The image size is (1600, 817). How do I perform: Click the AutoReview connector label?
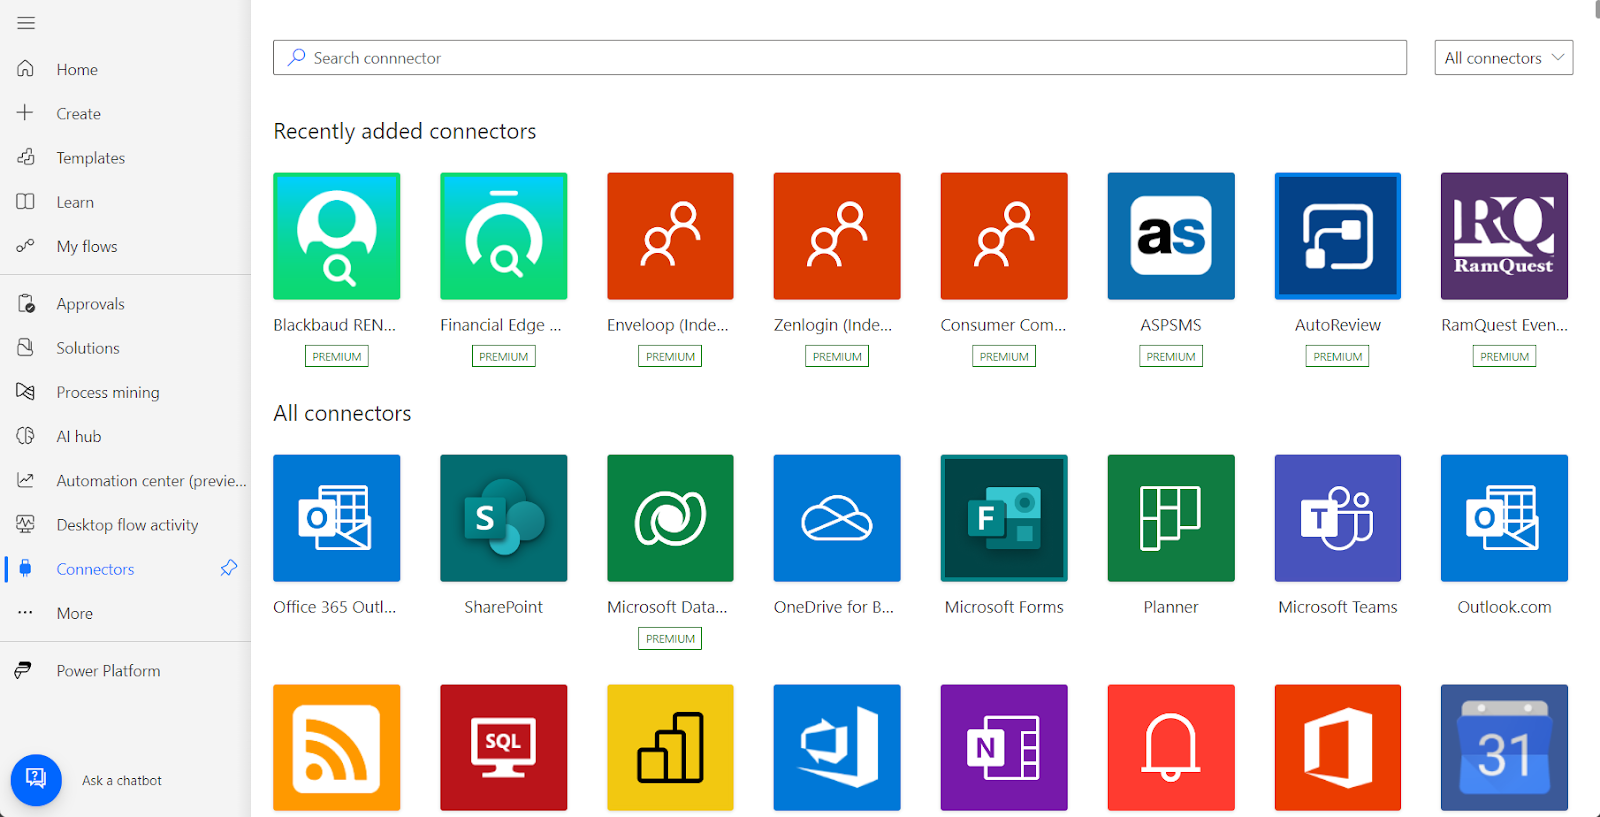[x=1338, y=325]
